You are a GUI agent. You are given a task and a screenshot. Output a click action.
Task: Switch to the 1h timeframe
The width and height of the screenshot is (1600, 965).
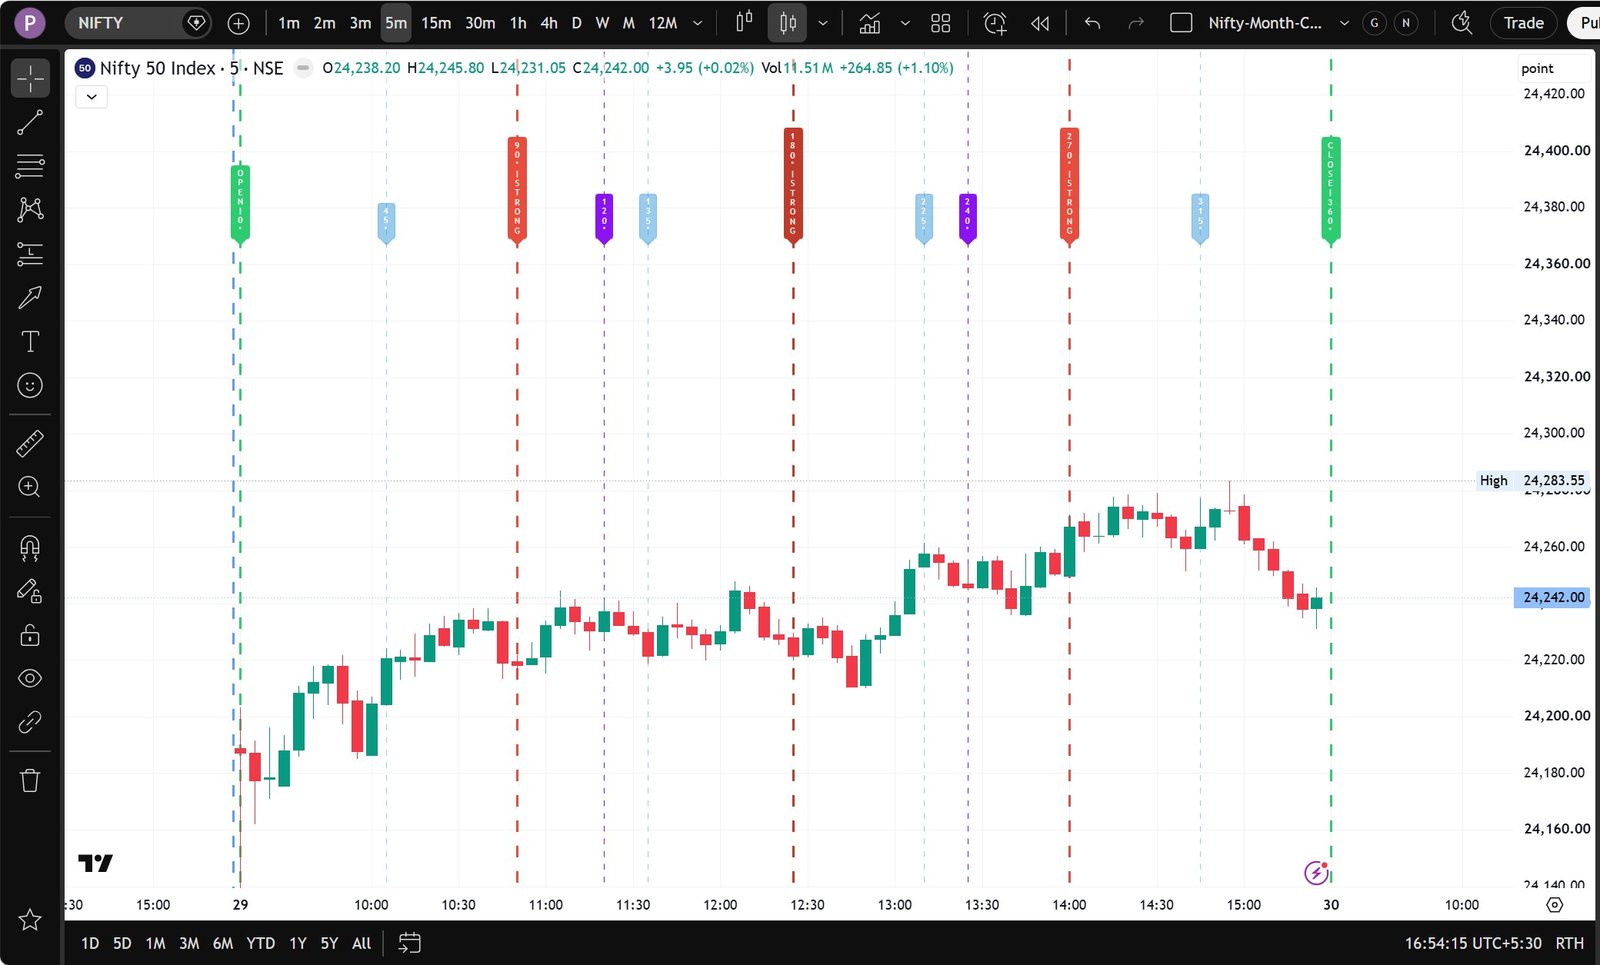pos(518,23)
